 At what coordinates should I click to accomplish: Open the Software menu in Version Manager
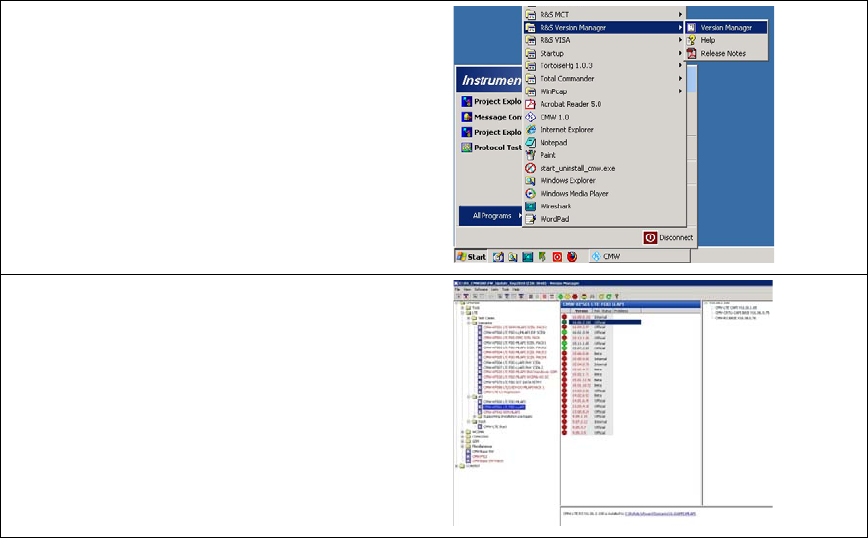(x=481, y=289)
